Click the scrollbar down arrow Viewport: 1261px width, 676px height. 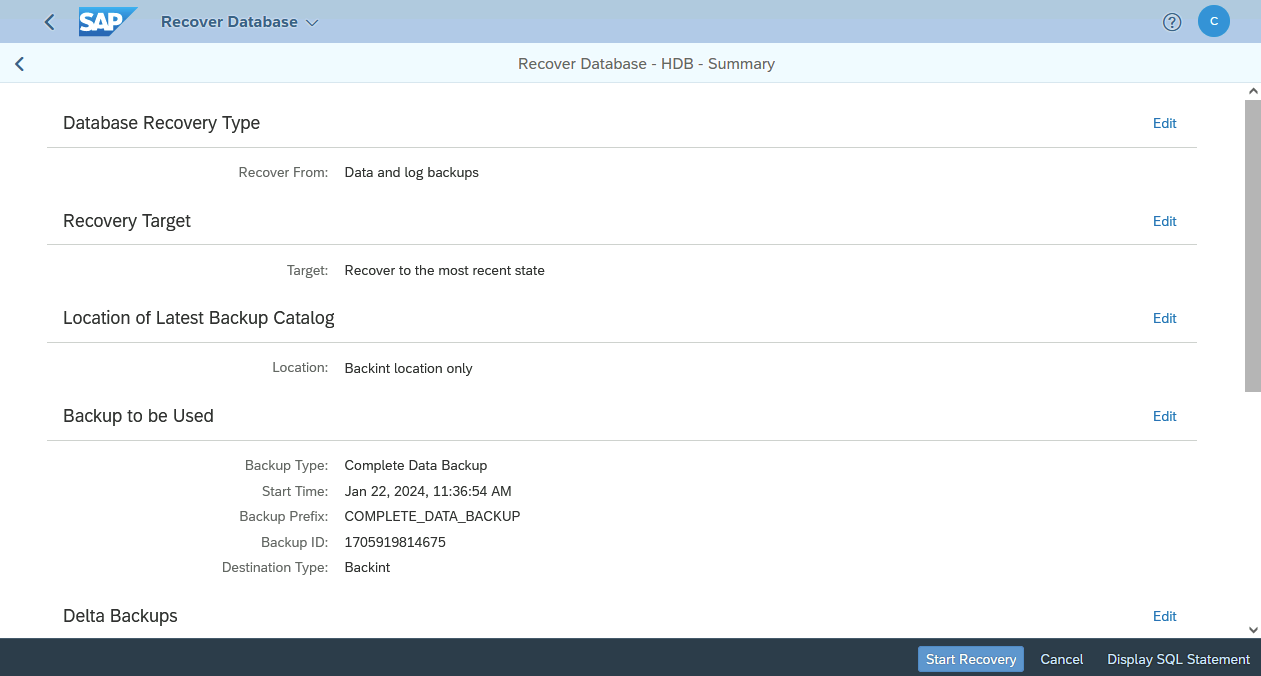click(1253, 630)
